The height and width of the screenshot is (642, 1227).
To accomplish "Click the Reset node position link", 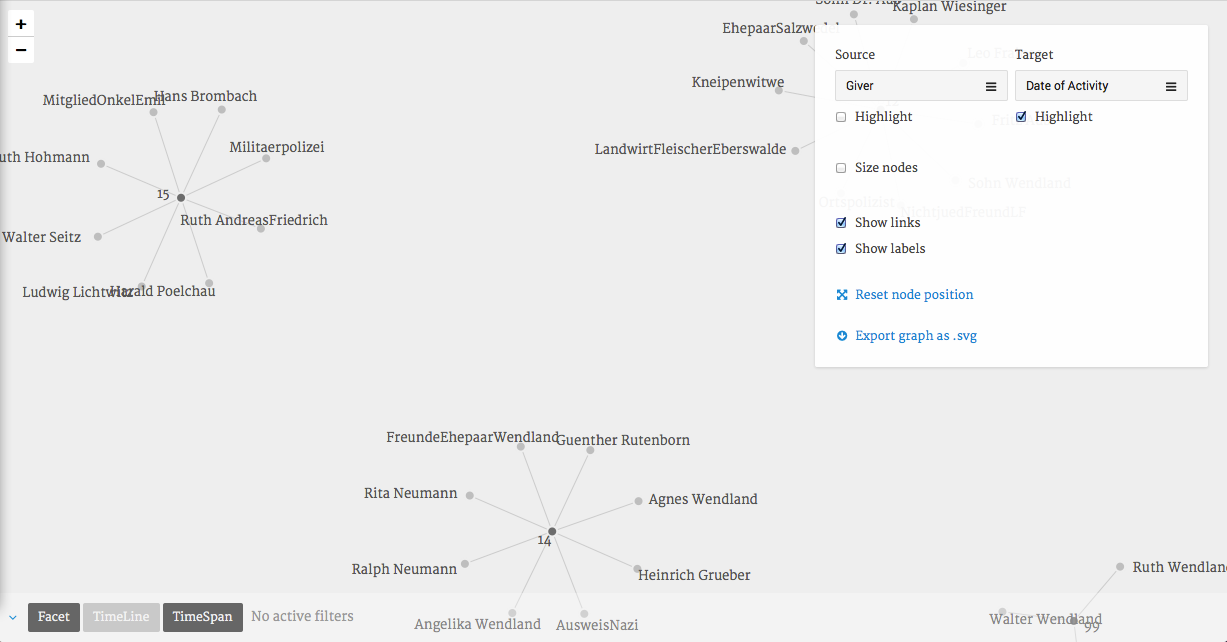I will (x=914, y=295).
